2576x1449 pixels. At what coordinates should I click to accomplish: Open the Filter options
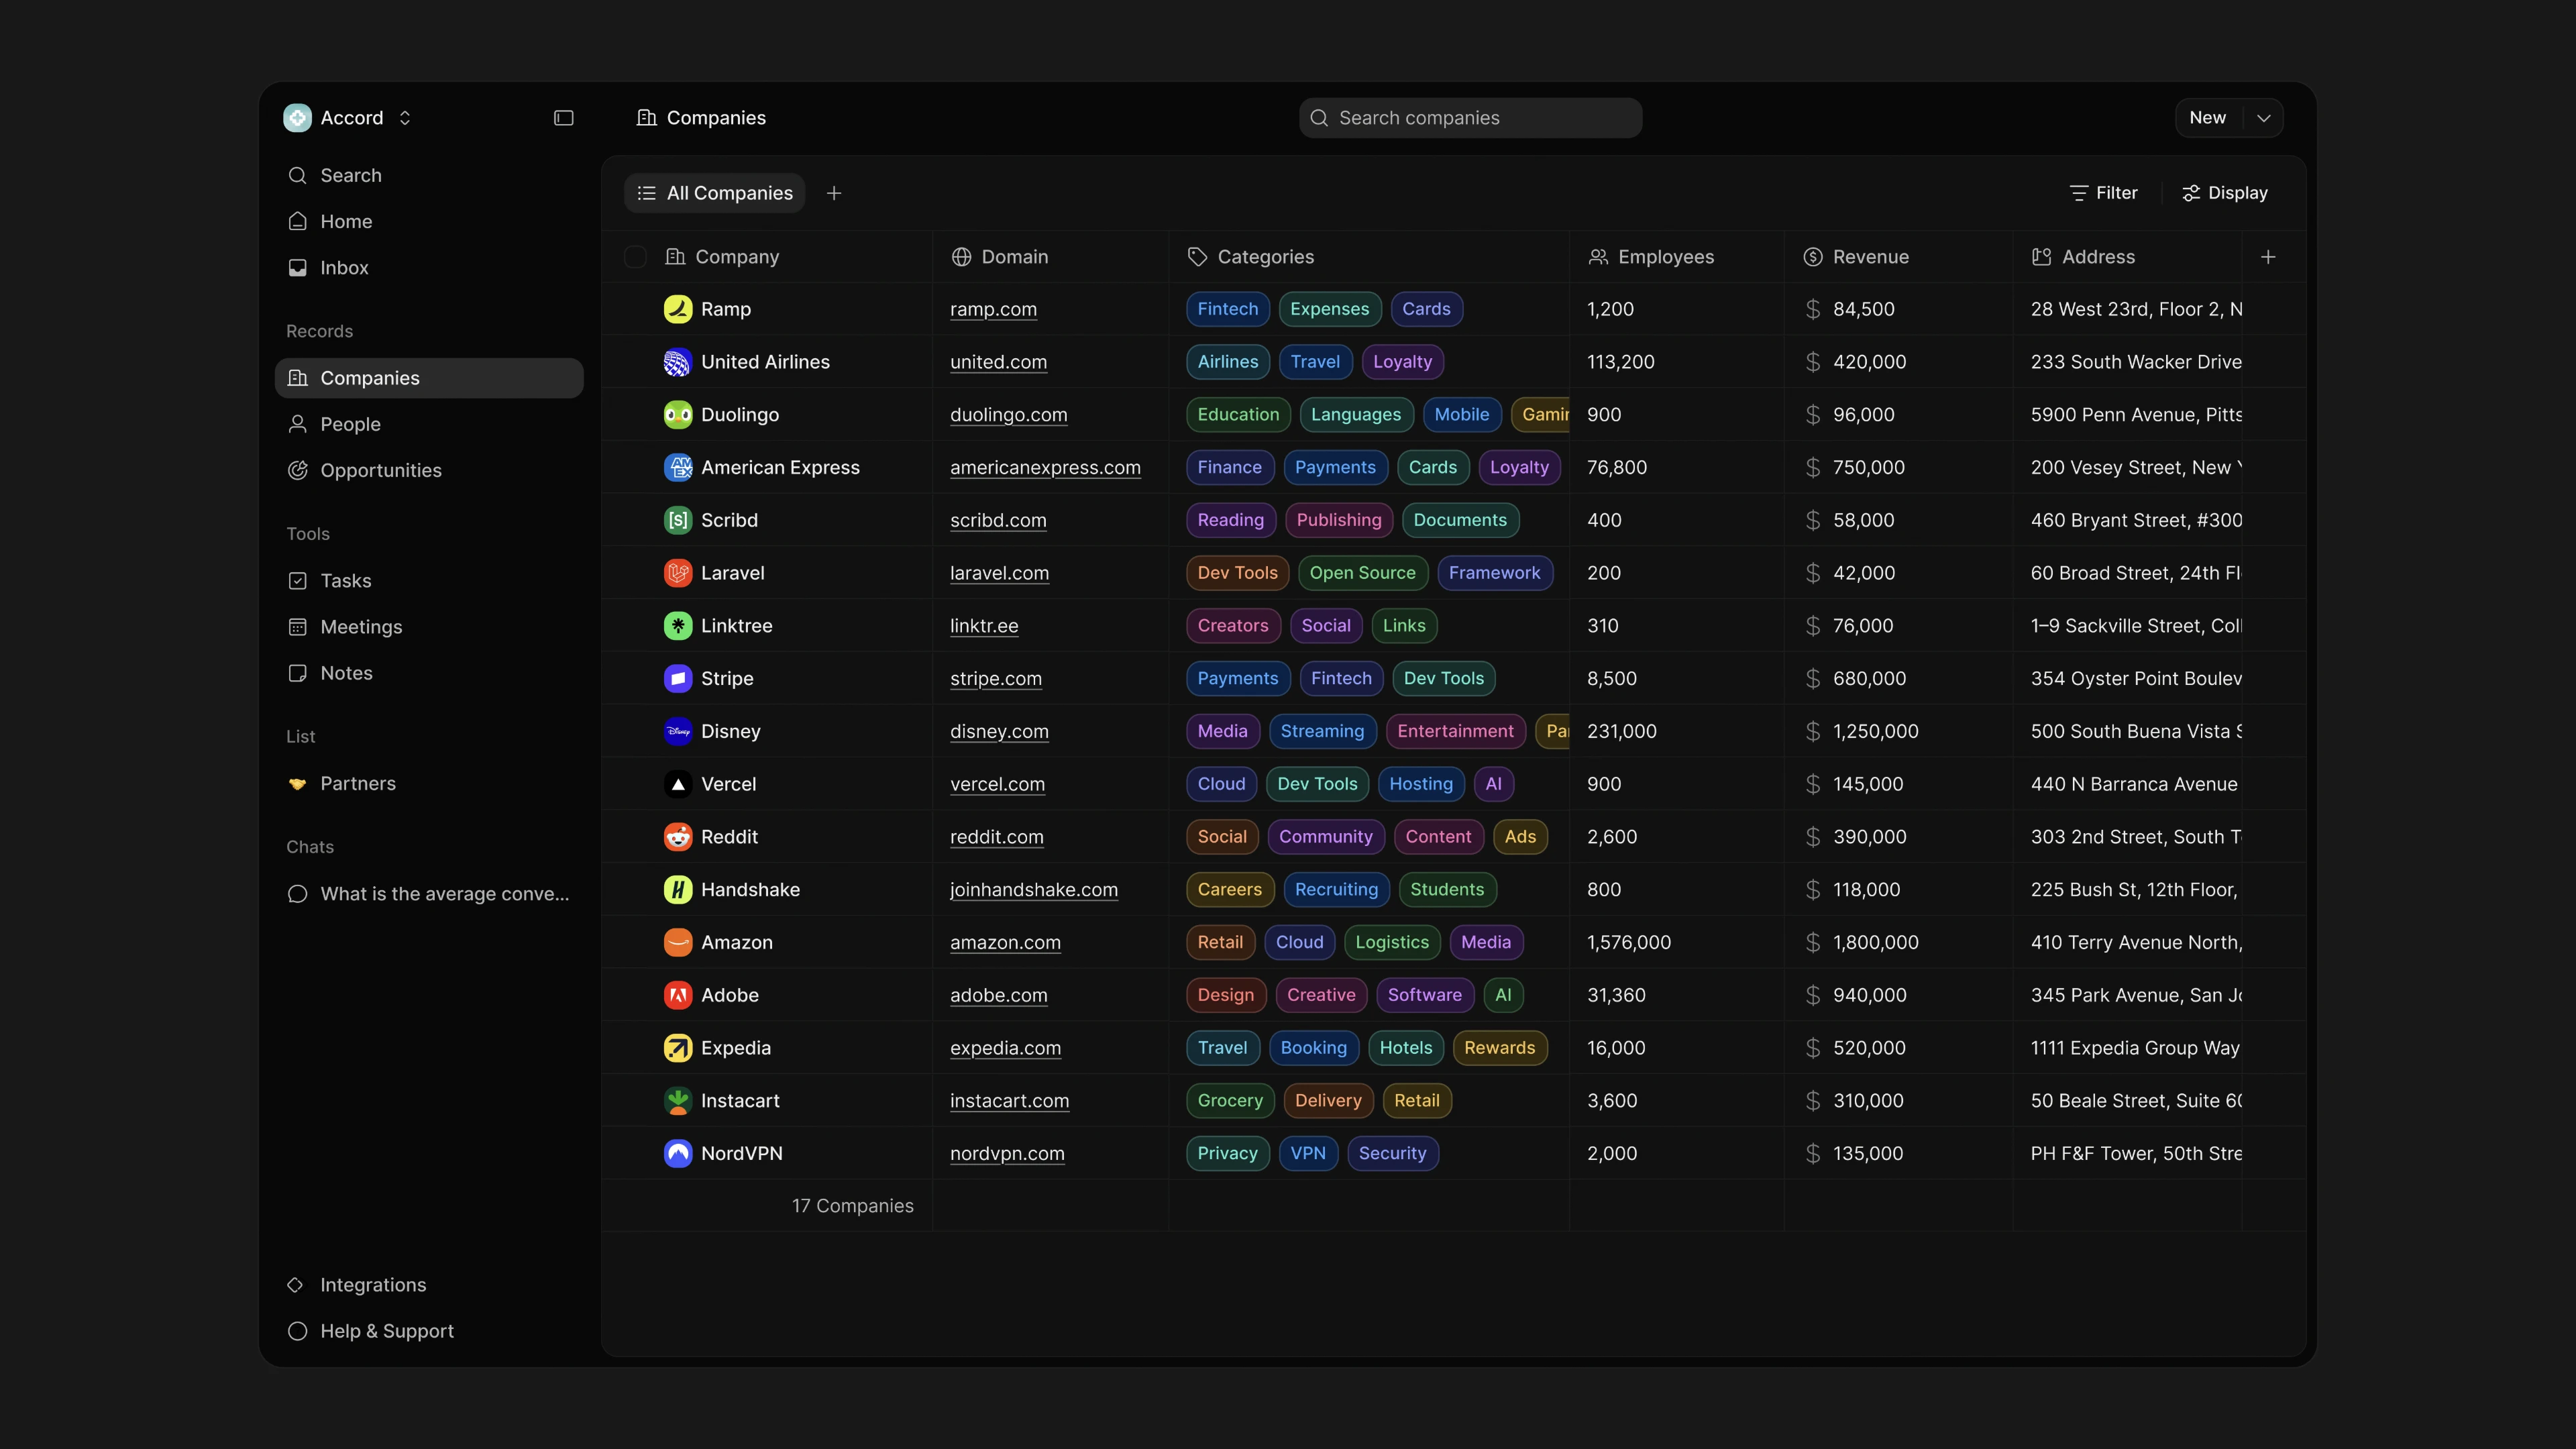(x=2103, y=193)
